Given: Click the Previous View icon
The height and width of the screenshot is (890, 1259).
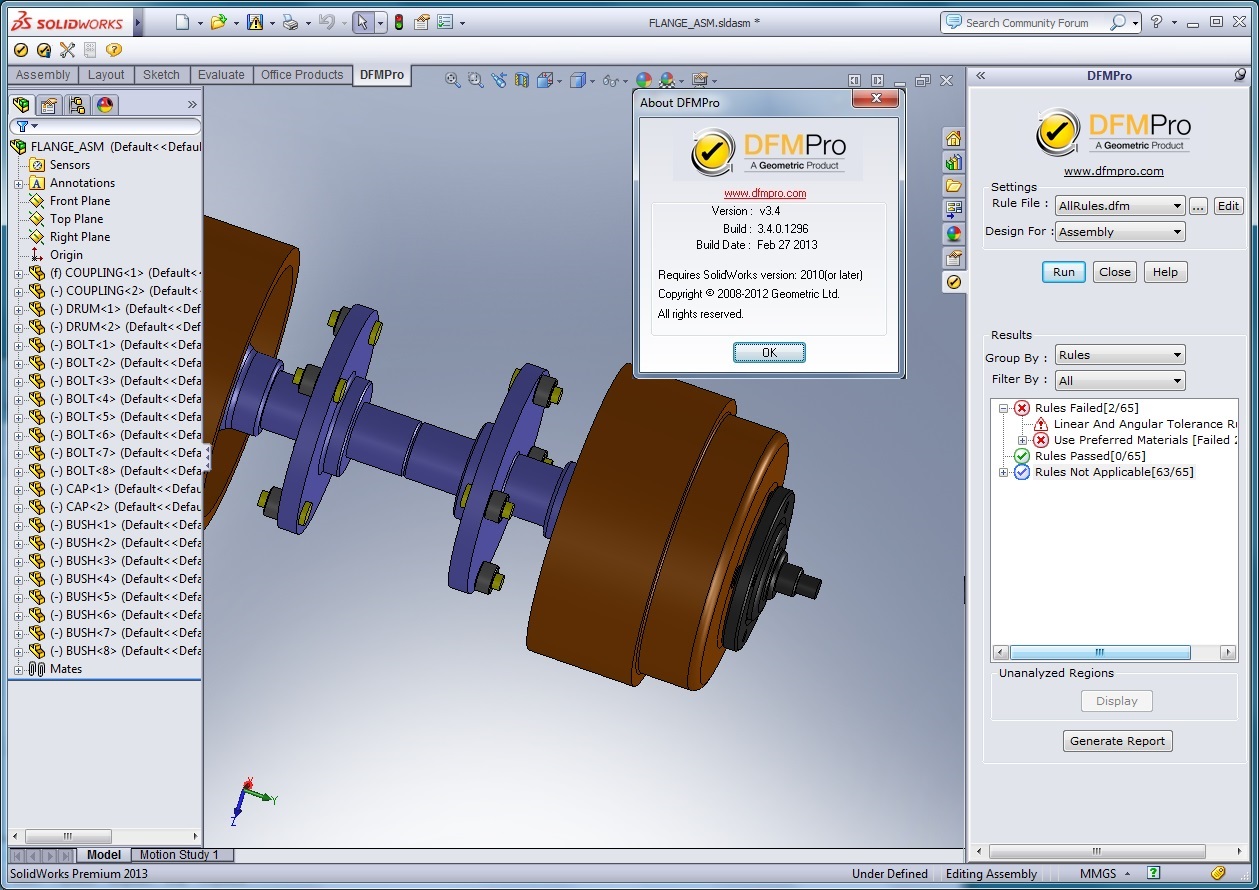Looking at the screenshot, I should click(499, 80).
